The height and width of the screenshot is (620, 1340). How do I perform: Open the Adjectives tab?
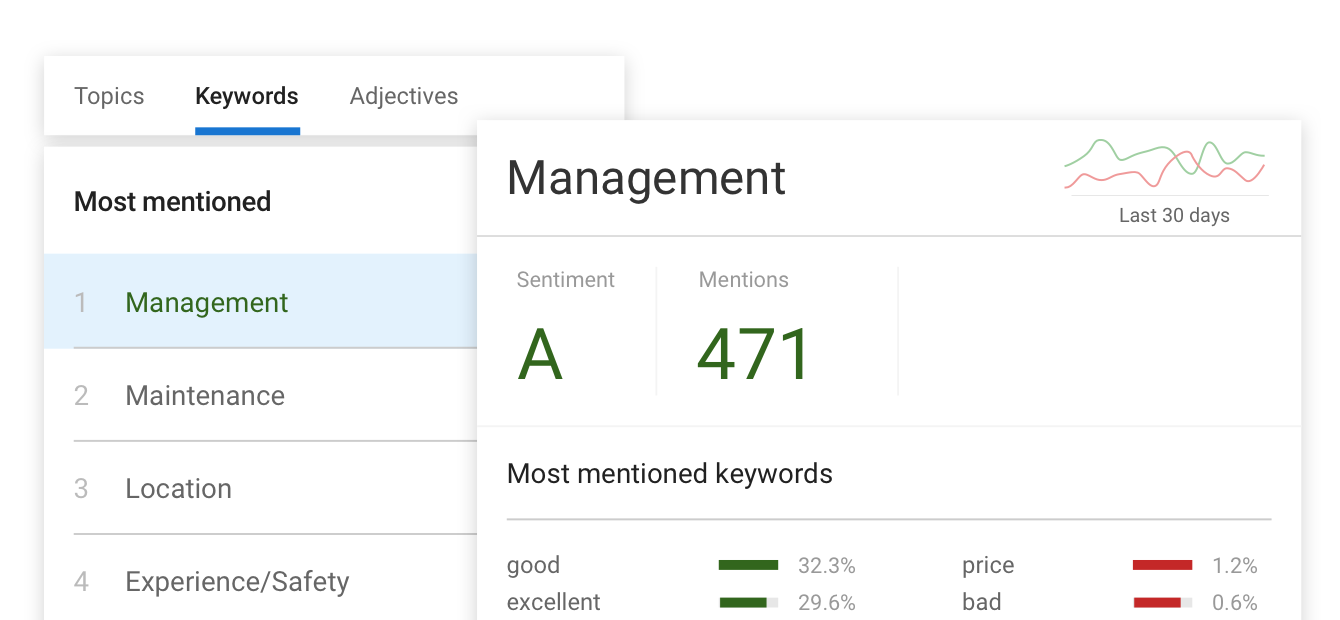click(x=404, y=96)
